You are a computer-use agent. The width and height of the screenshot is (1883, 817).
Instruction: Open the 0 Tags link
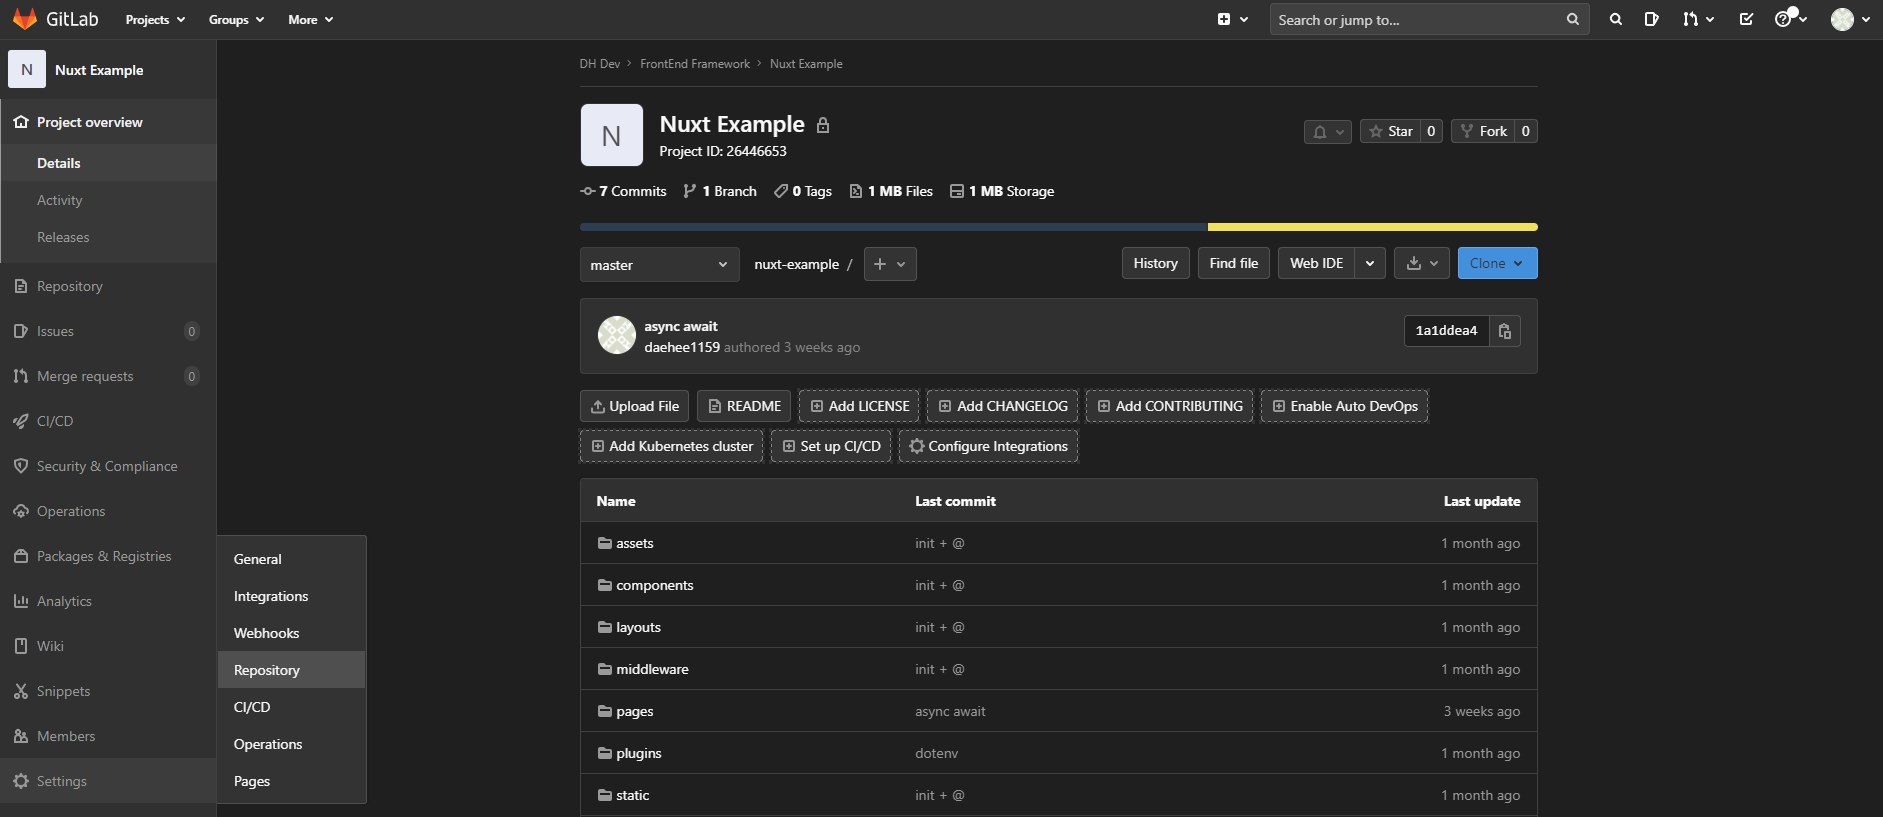pyautogui.click(x=803, y=191)
